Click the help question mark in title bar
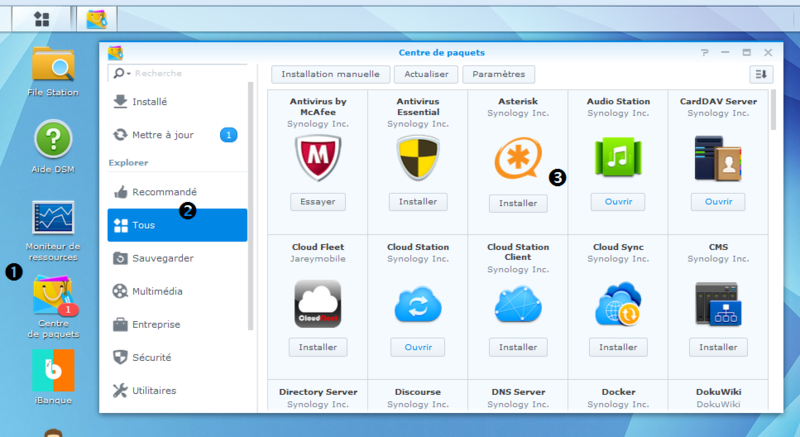The height and width of the screenshot is (437, 800). click(705, 53)
